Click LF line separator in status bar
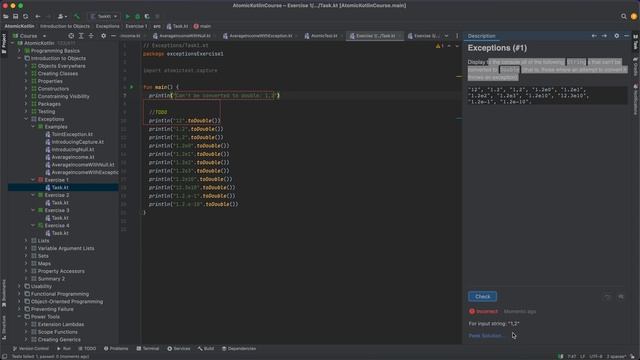This screenshot has height=360, width=640. click(582, 356)
